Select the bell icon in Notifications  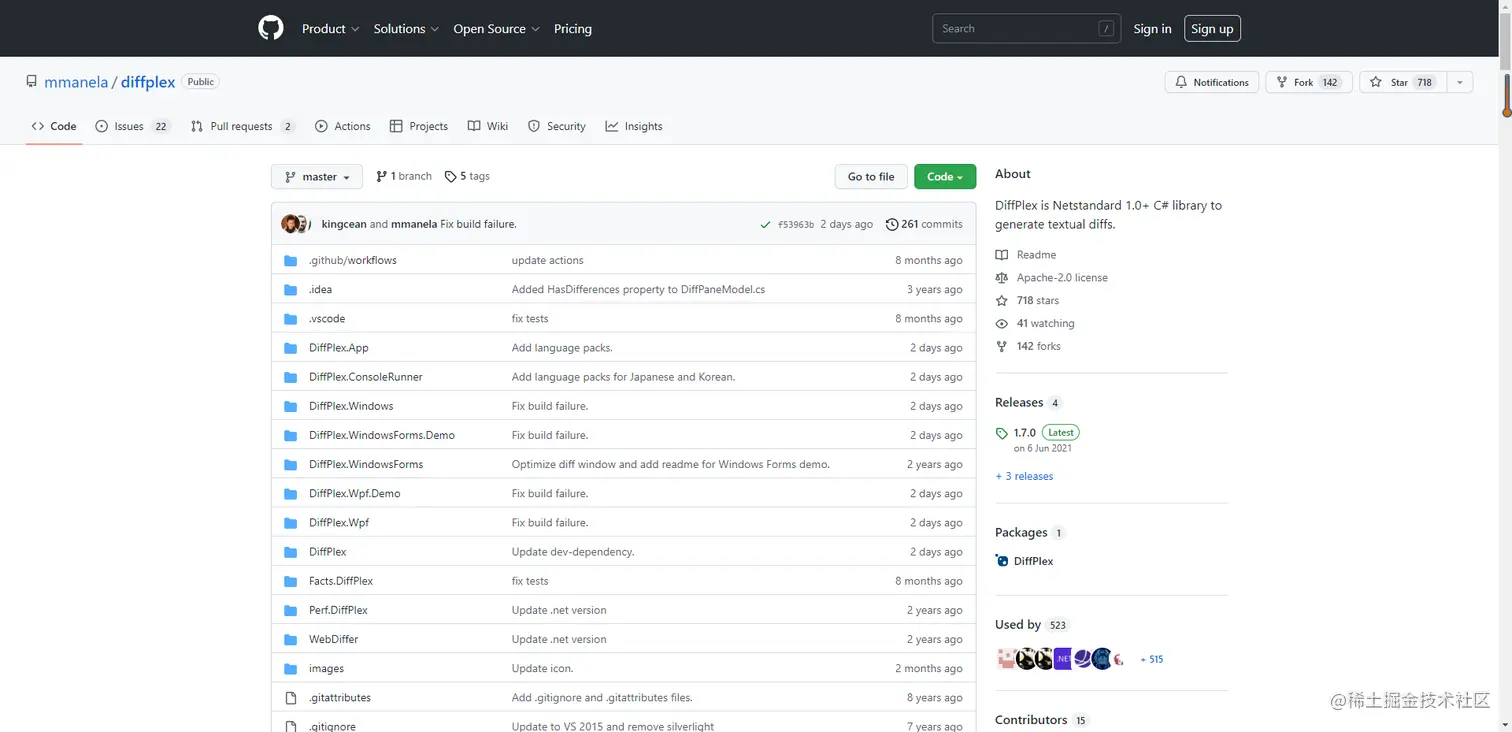pos(1181,82)
